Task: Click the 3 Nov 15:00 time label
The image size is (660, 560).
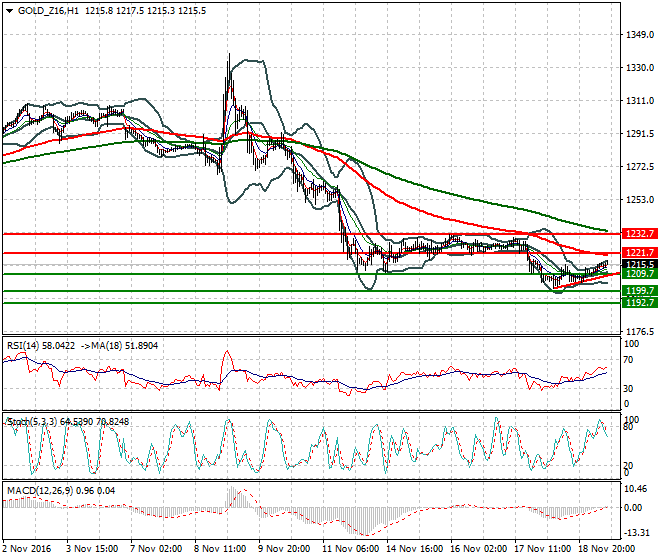Action: (x=92, y=549)
